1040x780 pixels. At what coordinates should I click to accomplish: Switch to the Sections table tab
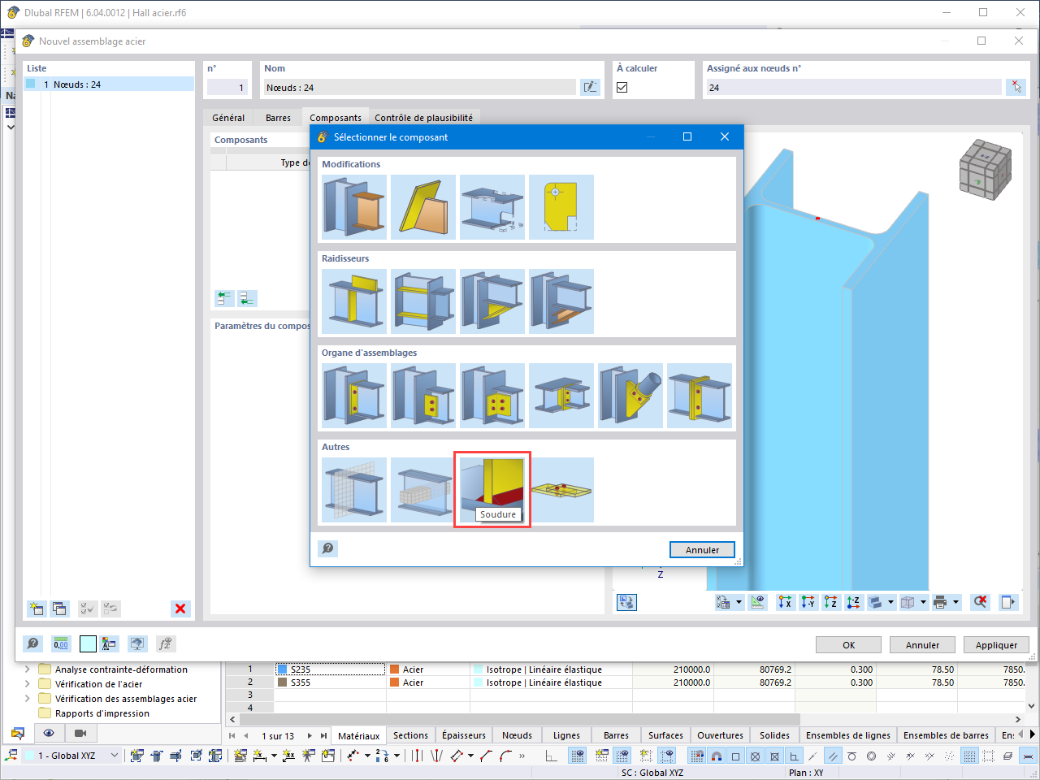pos(411,735)
